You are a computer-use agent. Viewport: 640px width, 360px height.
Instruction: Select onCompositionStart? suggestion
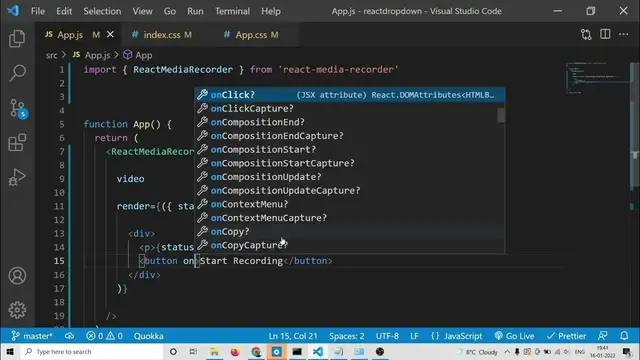[349, 149]
